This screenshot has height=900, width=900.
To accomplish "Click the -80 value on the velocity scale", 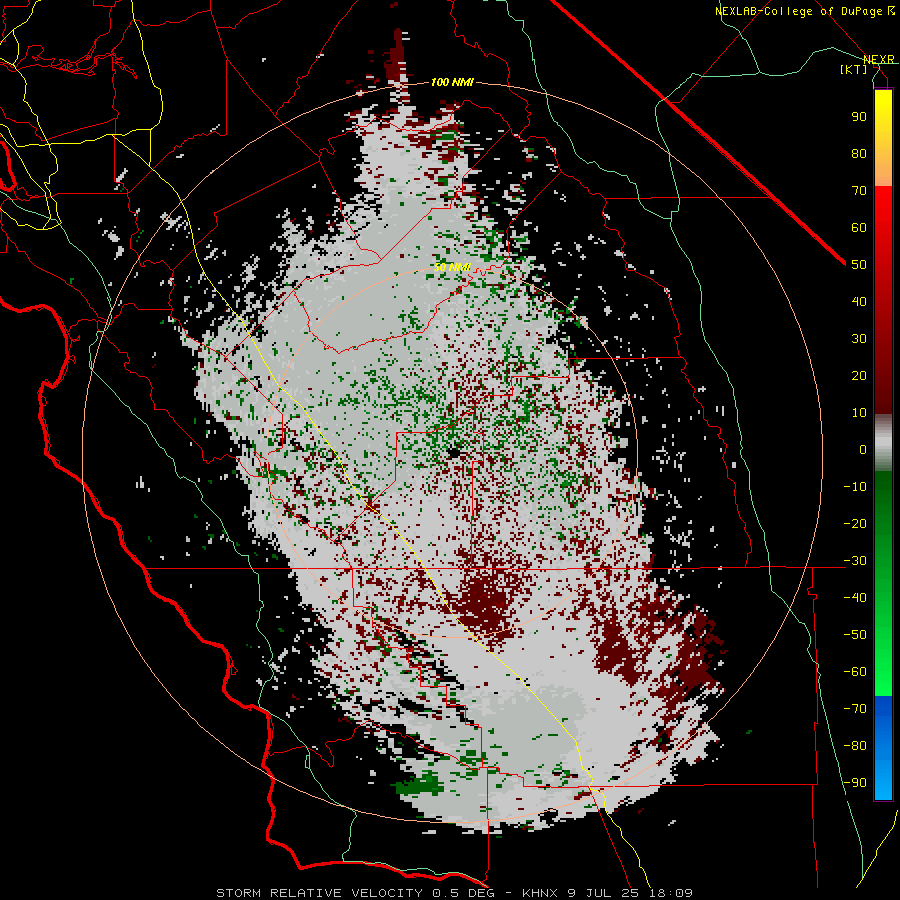I will coord(855,746).
